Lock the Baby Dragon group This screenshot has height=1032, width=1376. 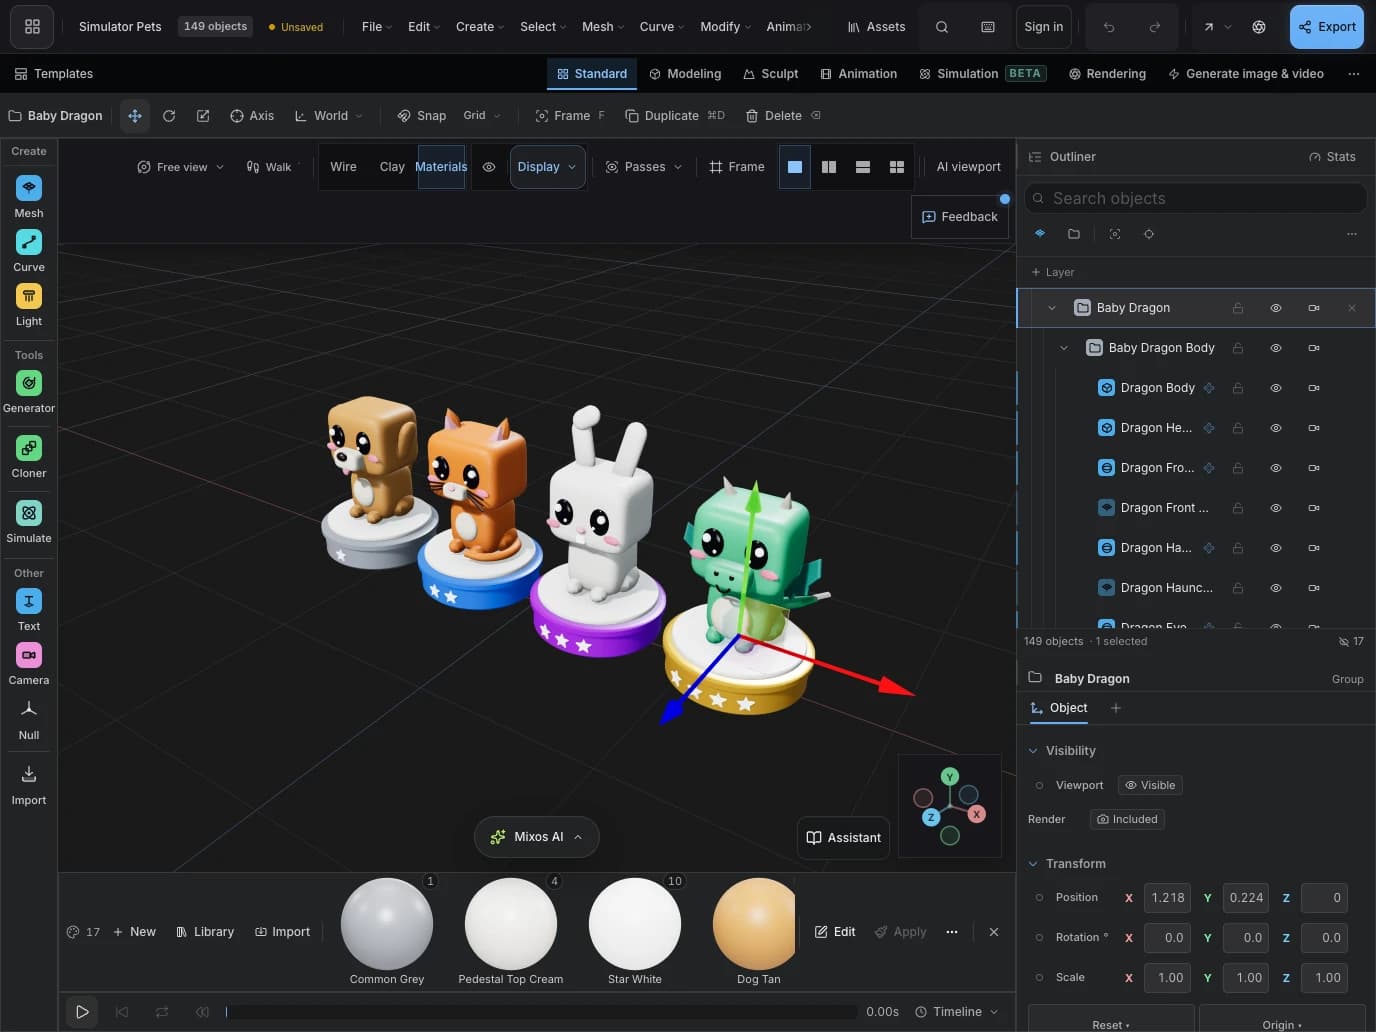click(1238, 308)
